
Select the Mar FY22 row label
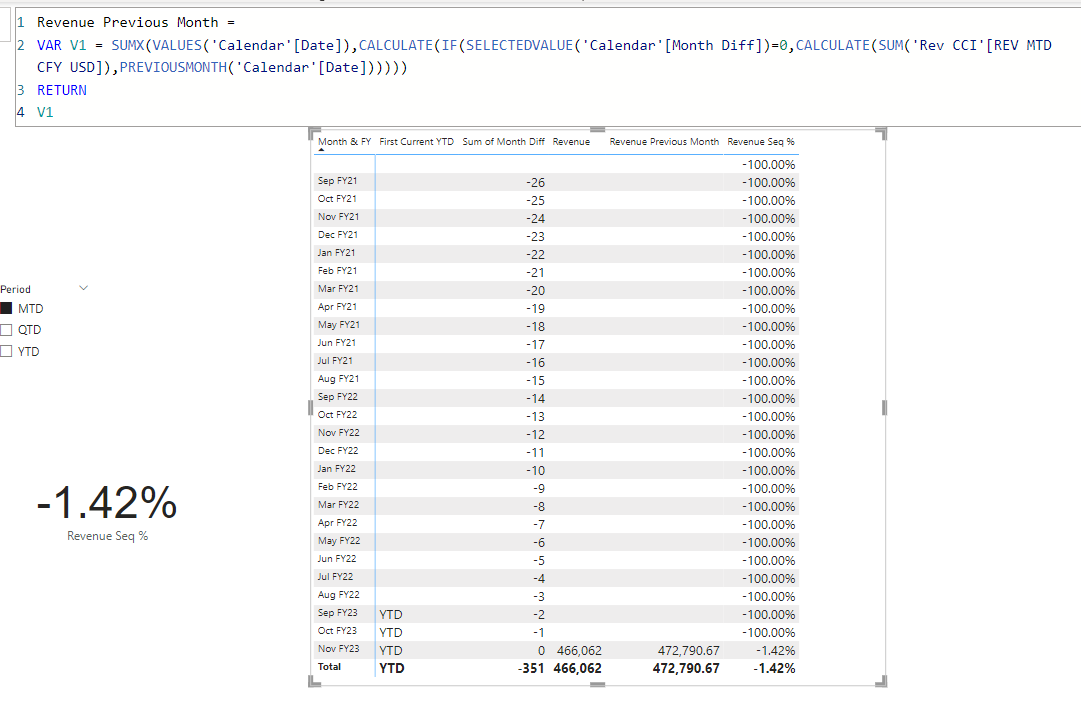pos(338,504)
